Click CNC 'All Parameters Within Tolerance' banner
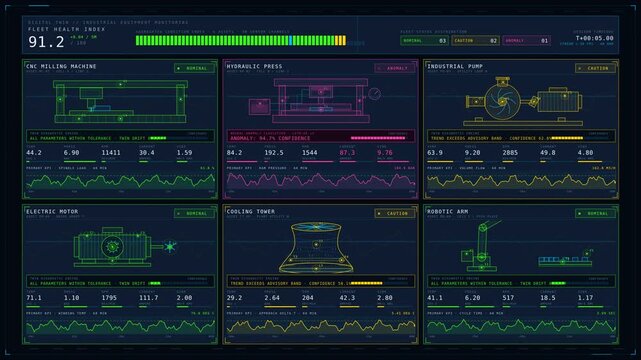The height and width of the screenshot is (360, 641). (120, 136)
